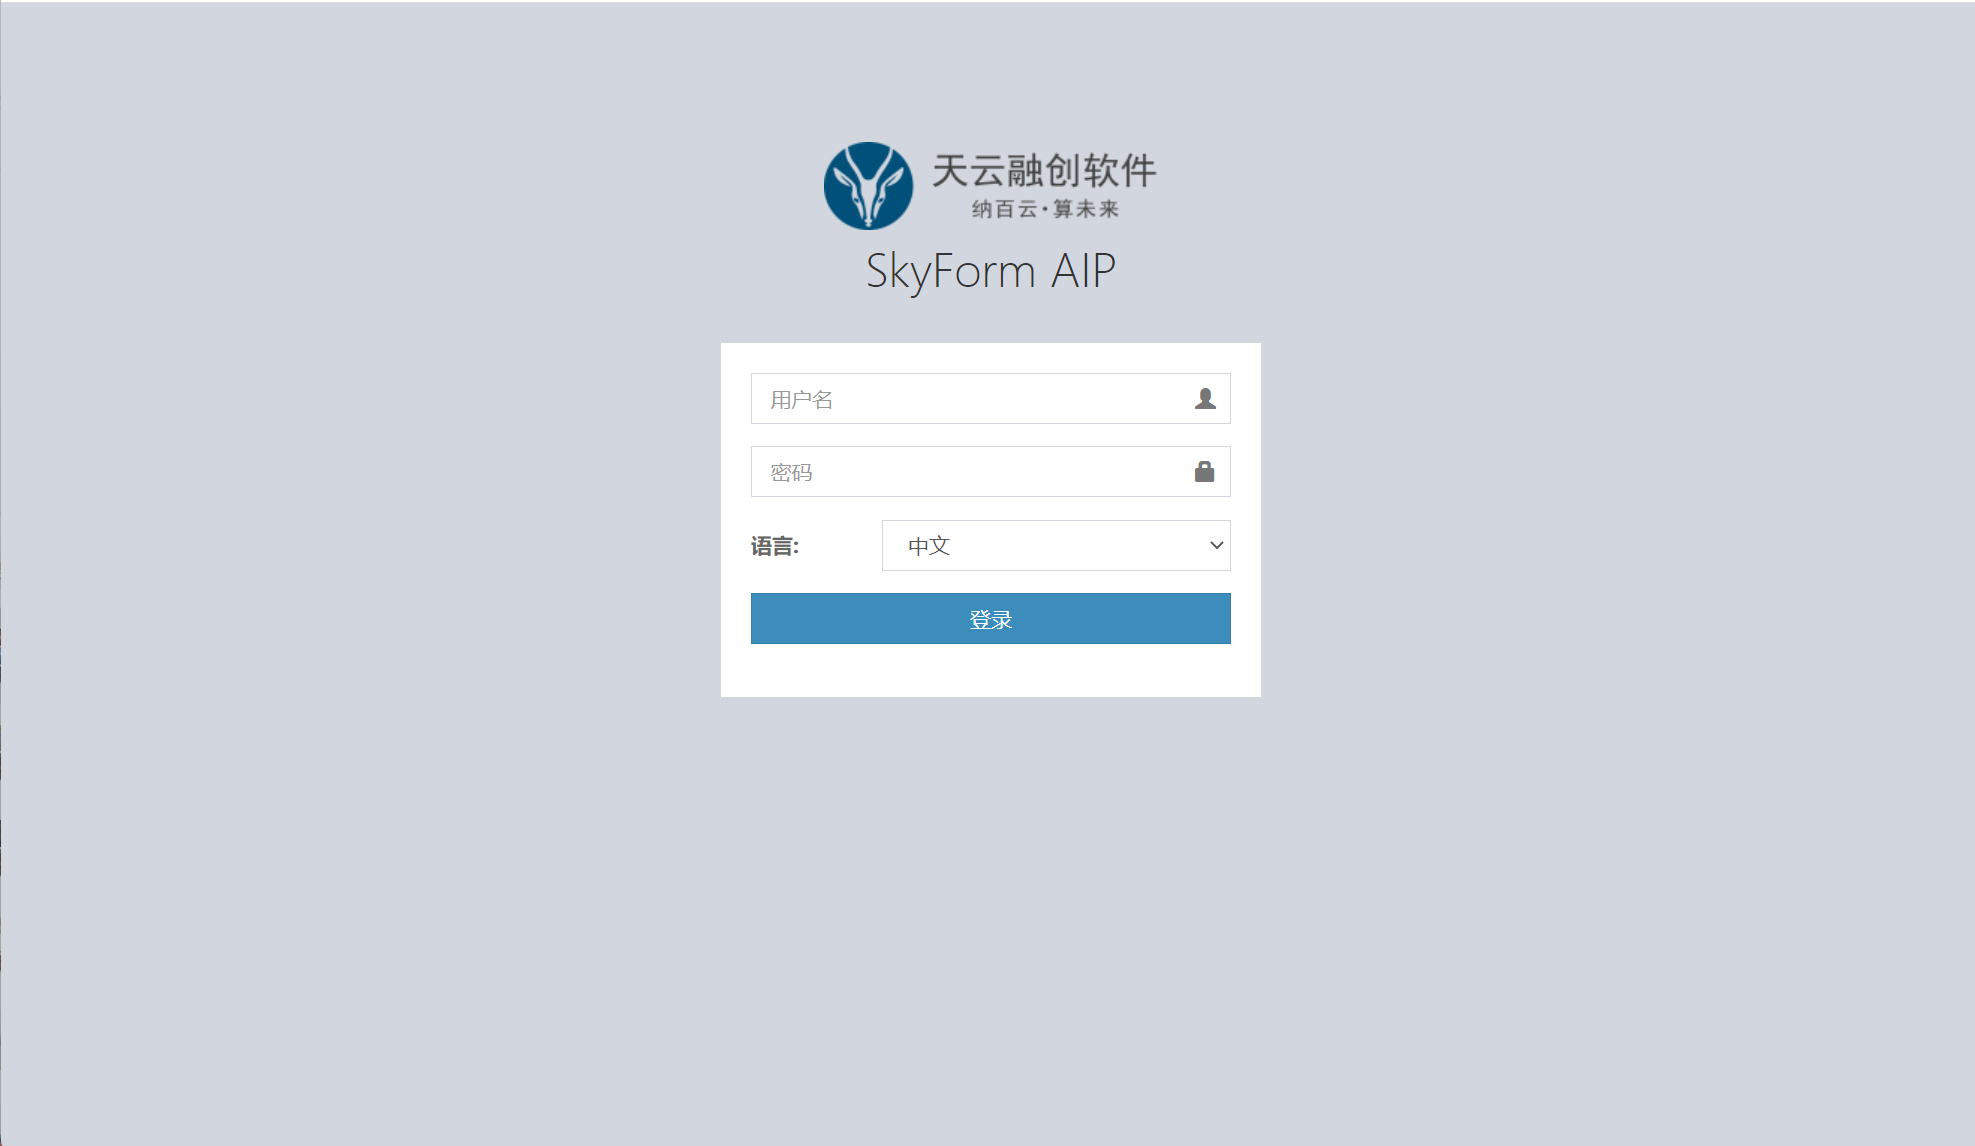This screenshot has height=1146, width=1975.
Task: Click the 纳百云·算未来 tagline text
Action: [x=1045, y=209]
